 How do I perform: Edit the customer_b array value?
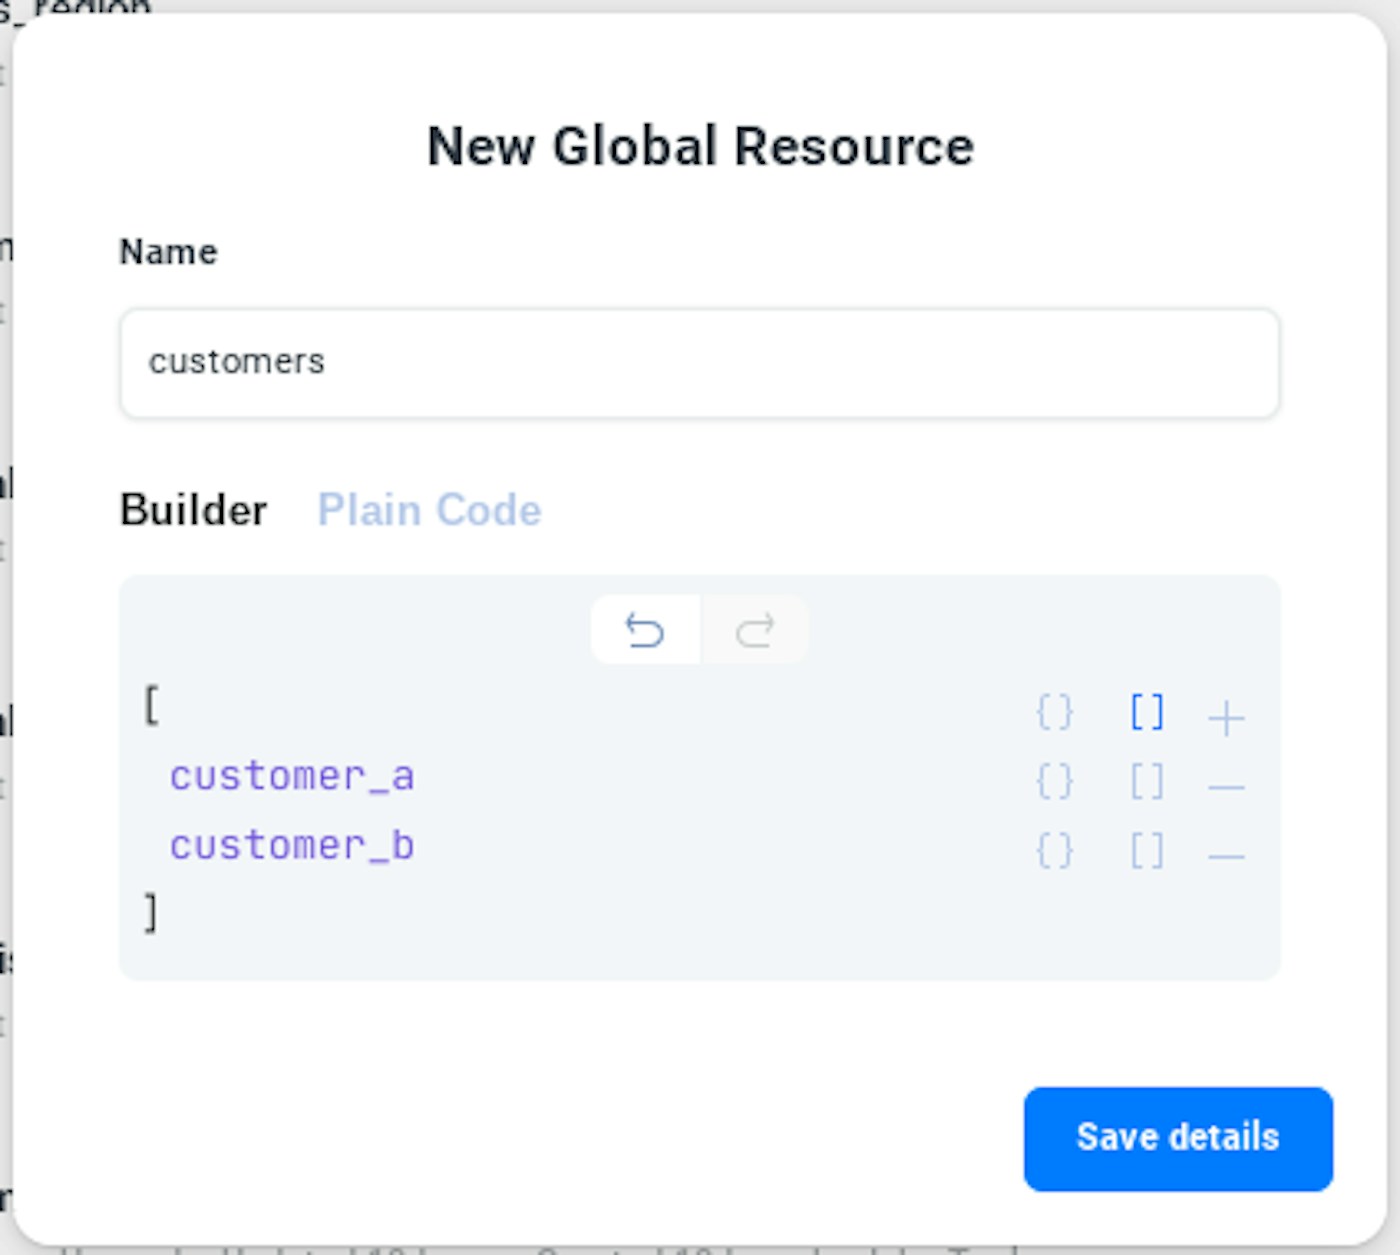[x=291, y=846]
